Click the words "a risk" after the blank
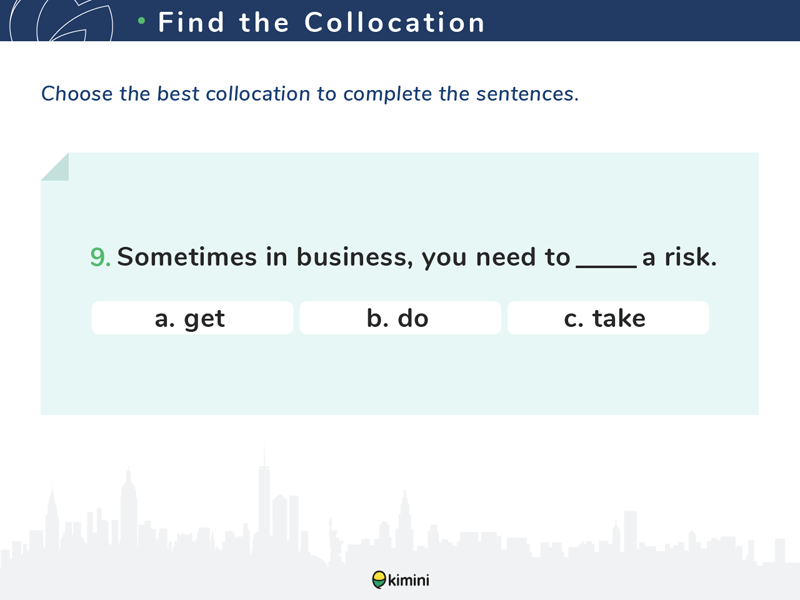Image resolution: width=800 pixels, height=600 pixels. click(x=680, y=257)
